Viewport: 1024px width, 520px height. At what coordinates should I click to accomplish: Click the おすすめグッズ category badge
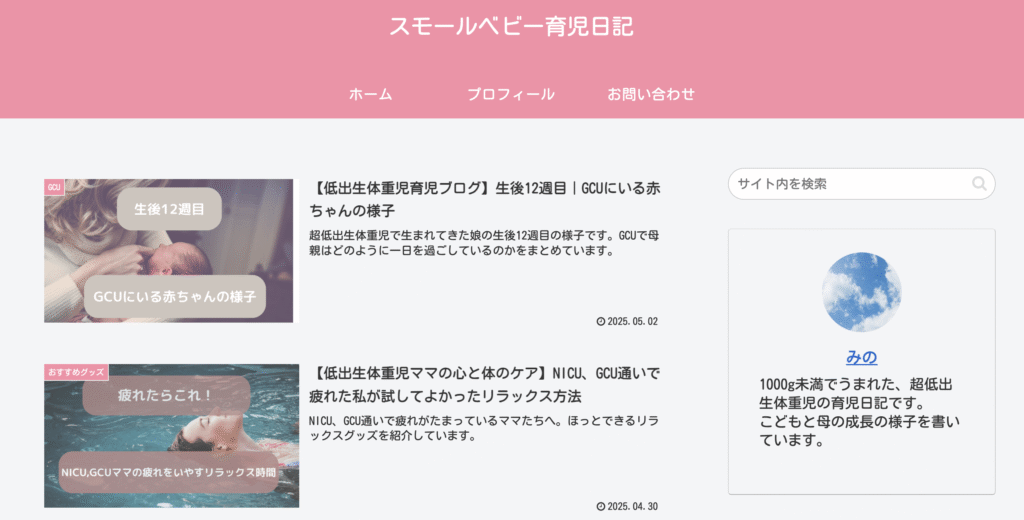tap(76, 372)
